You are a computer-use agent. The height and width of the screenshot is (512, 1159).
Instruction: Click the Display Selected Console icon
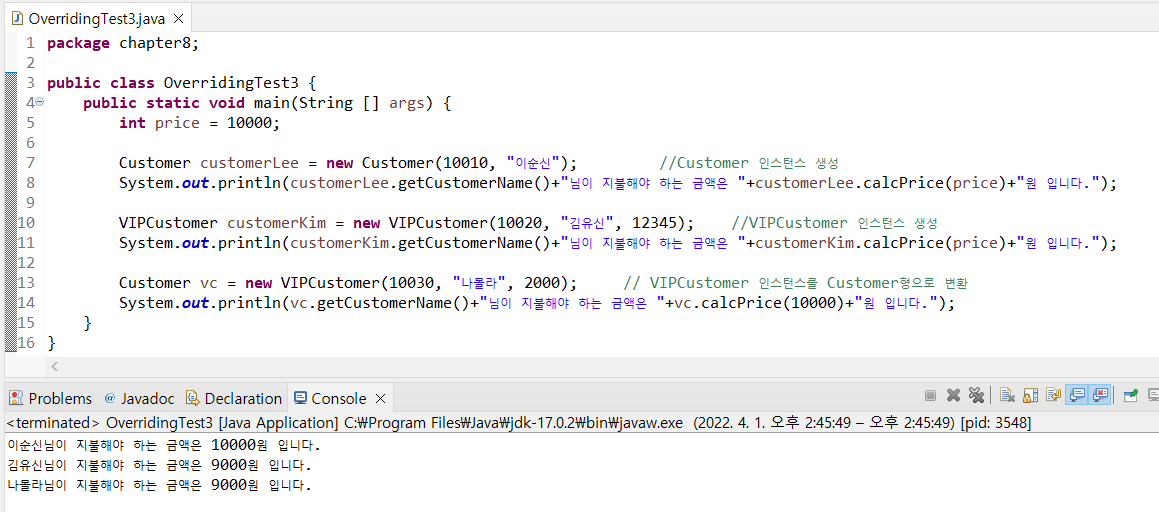(x=1153, y=396)
